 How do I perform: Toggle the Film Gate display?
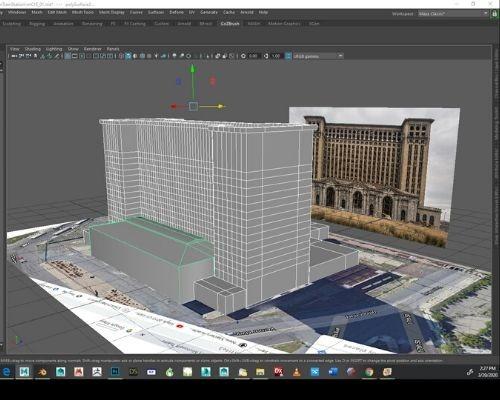(x=75, y=56)
